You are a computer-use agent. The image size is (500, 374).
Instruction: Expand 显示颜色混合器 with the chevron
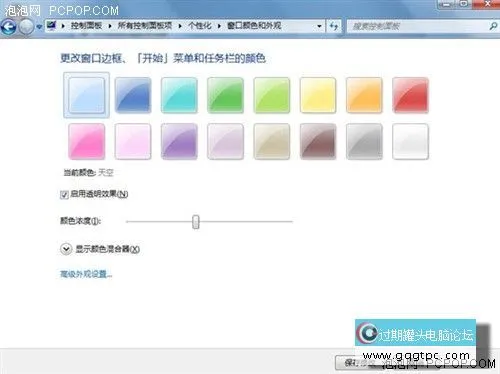[66, 249]
